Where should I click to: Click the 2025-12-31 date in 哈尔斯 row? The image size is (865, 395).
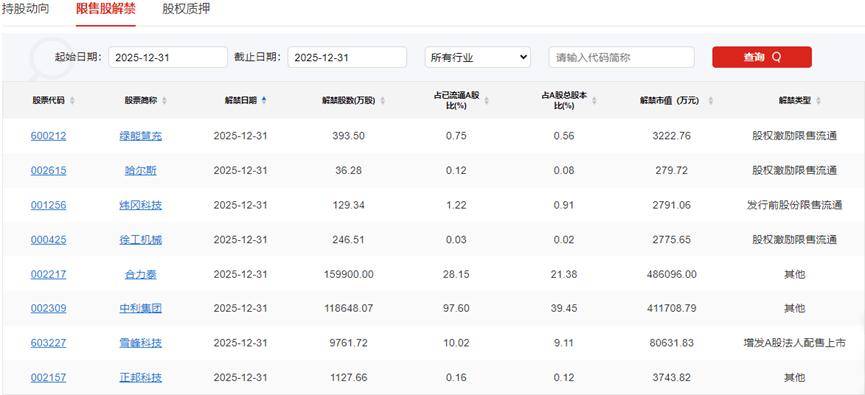tap(240, 170)
